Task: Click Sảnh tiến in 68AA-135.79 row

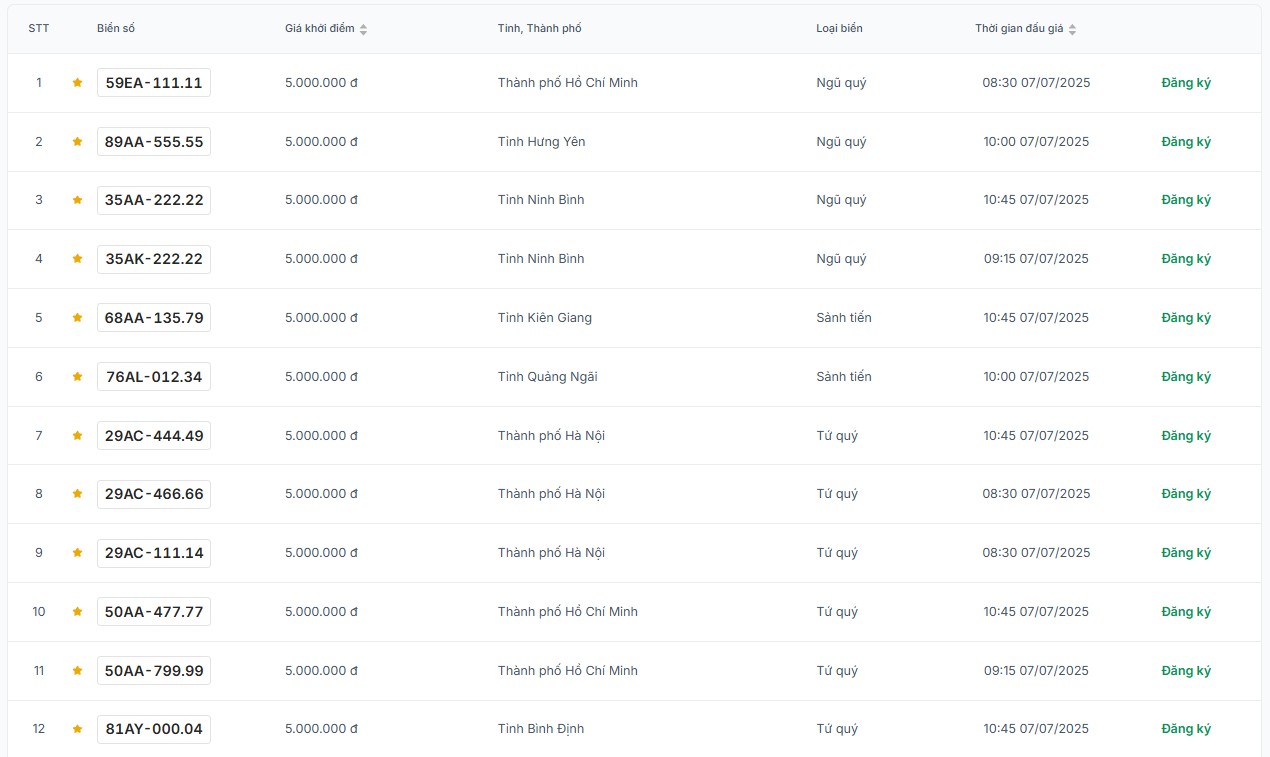Action: click(844, 318)
